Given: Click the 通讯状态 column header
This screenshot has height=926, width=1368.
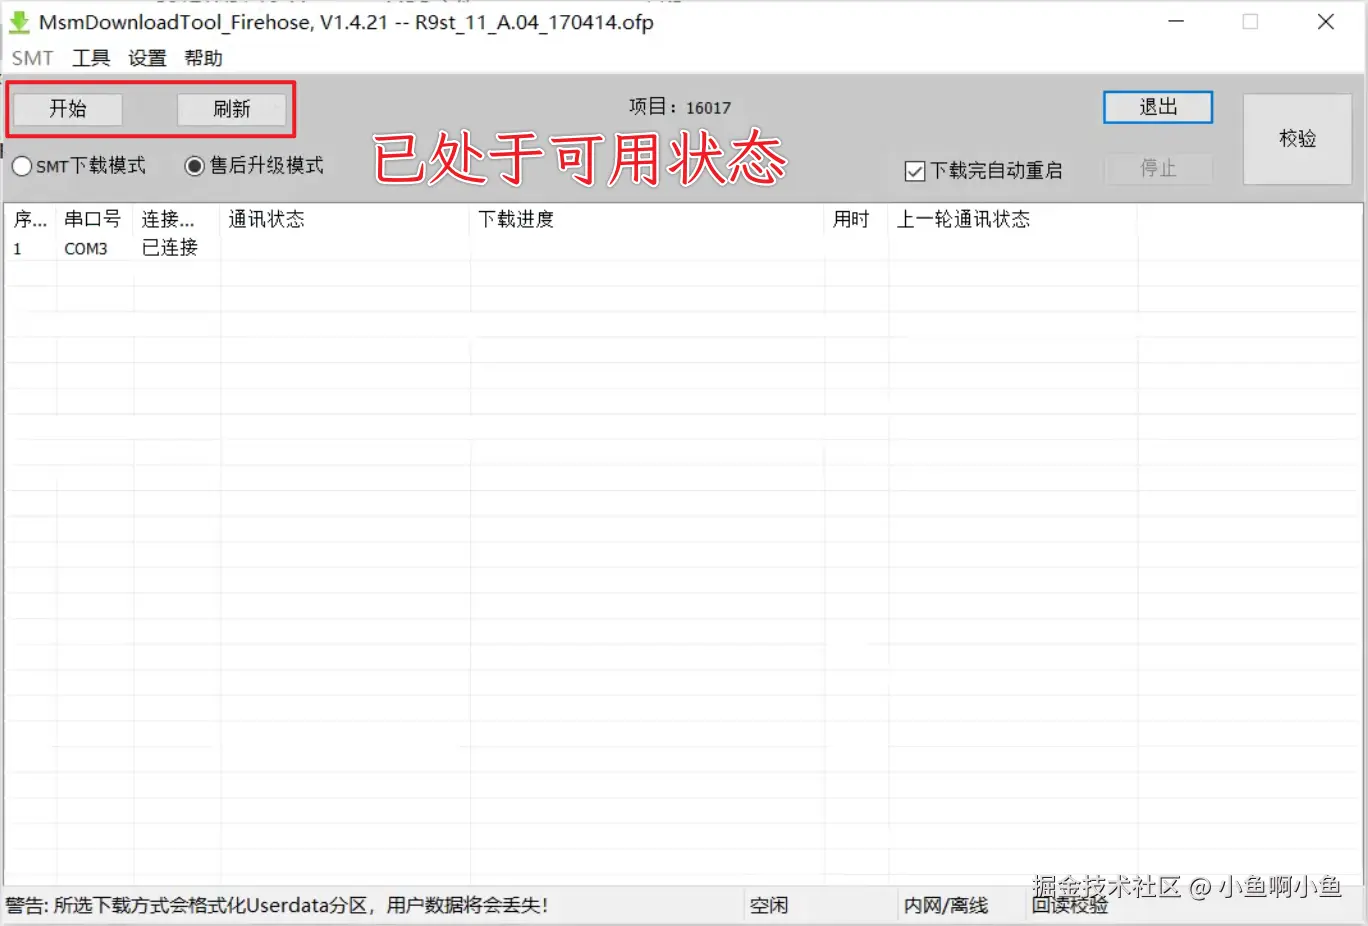Looking at the screenshot, I should 345,219.
